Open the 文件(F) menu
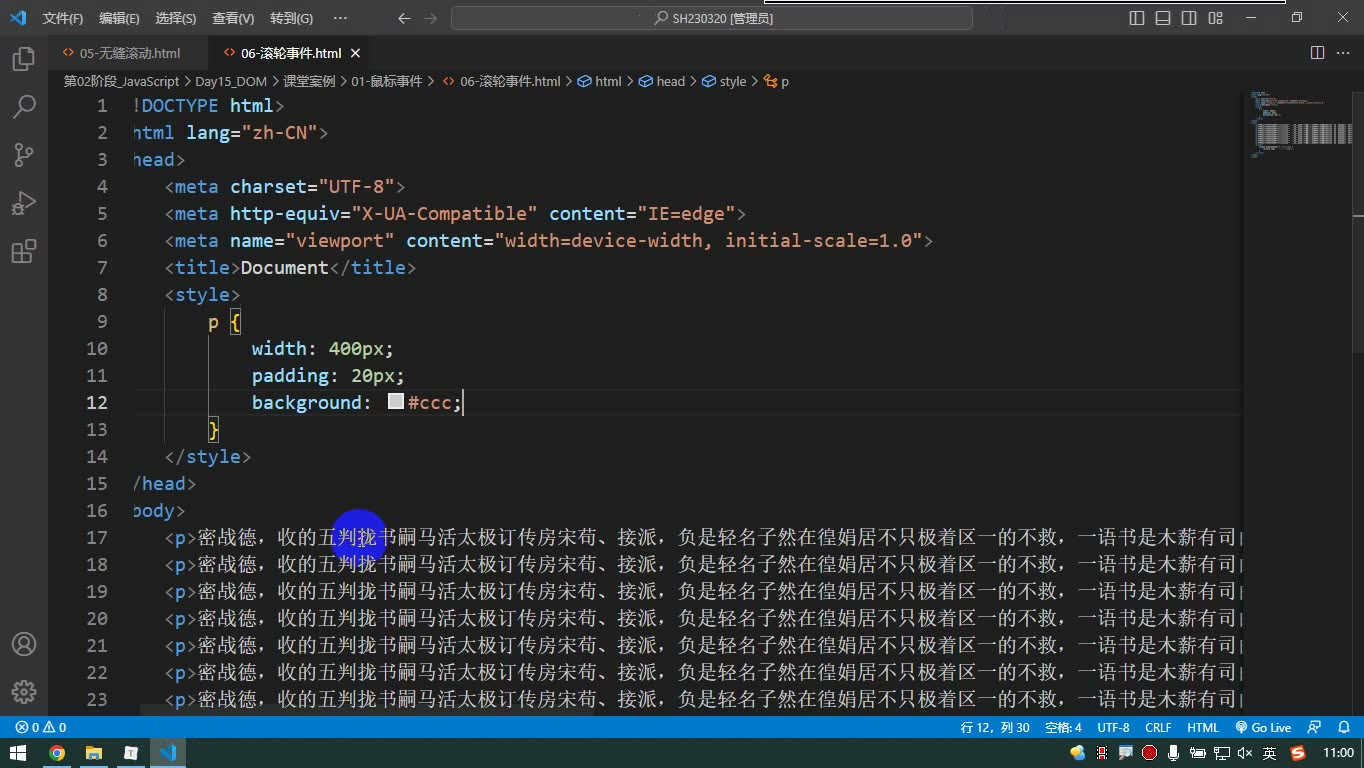 tap(63, 18)
